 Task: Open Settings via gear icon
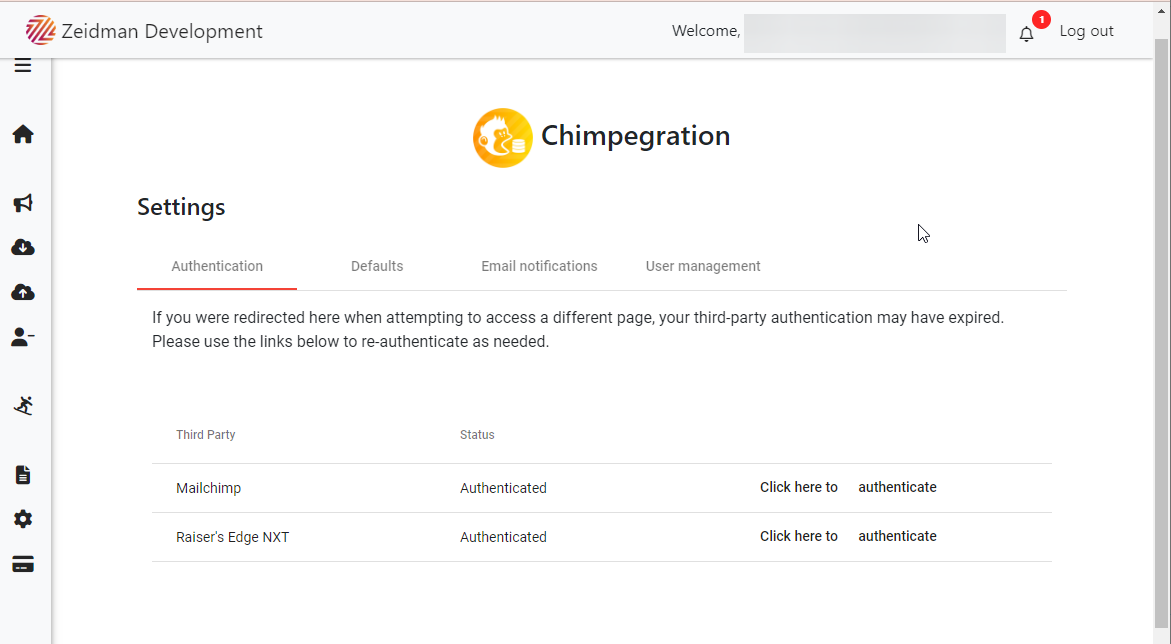[x=23, y=519]
